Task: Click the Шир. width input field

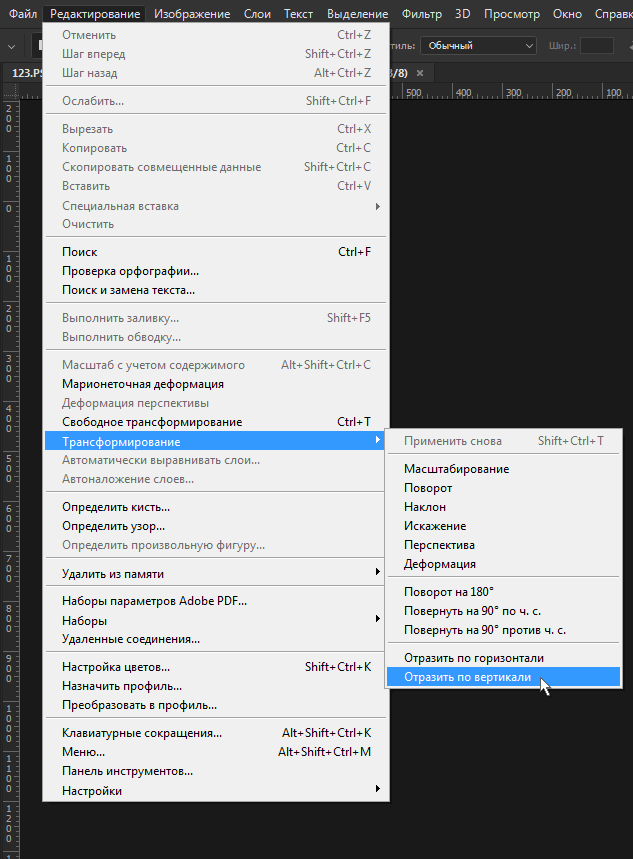Action: [596, 45]
